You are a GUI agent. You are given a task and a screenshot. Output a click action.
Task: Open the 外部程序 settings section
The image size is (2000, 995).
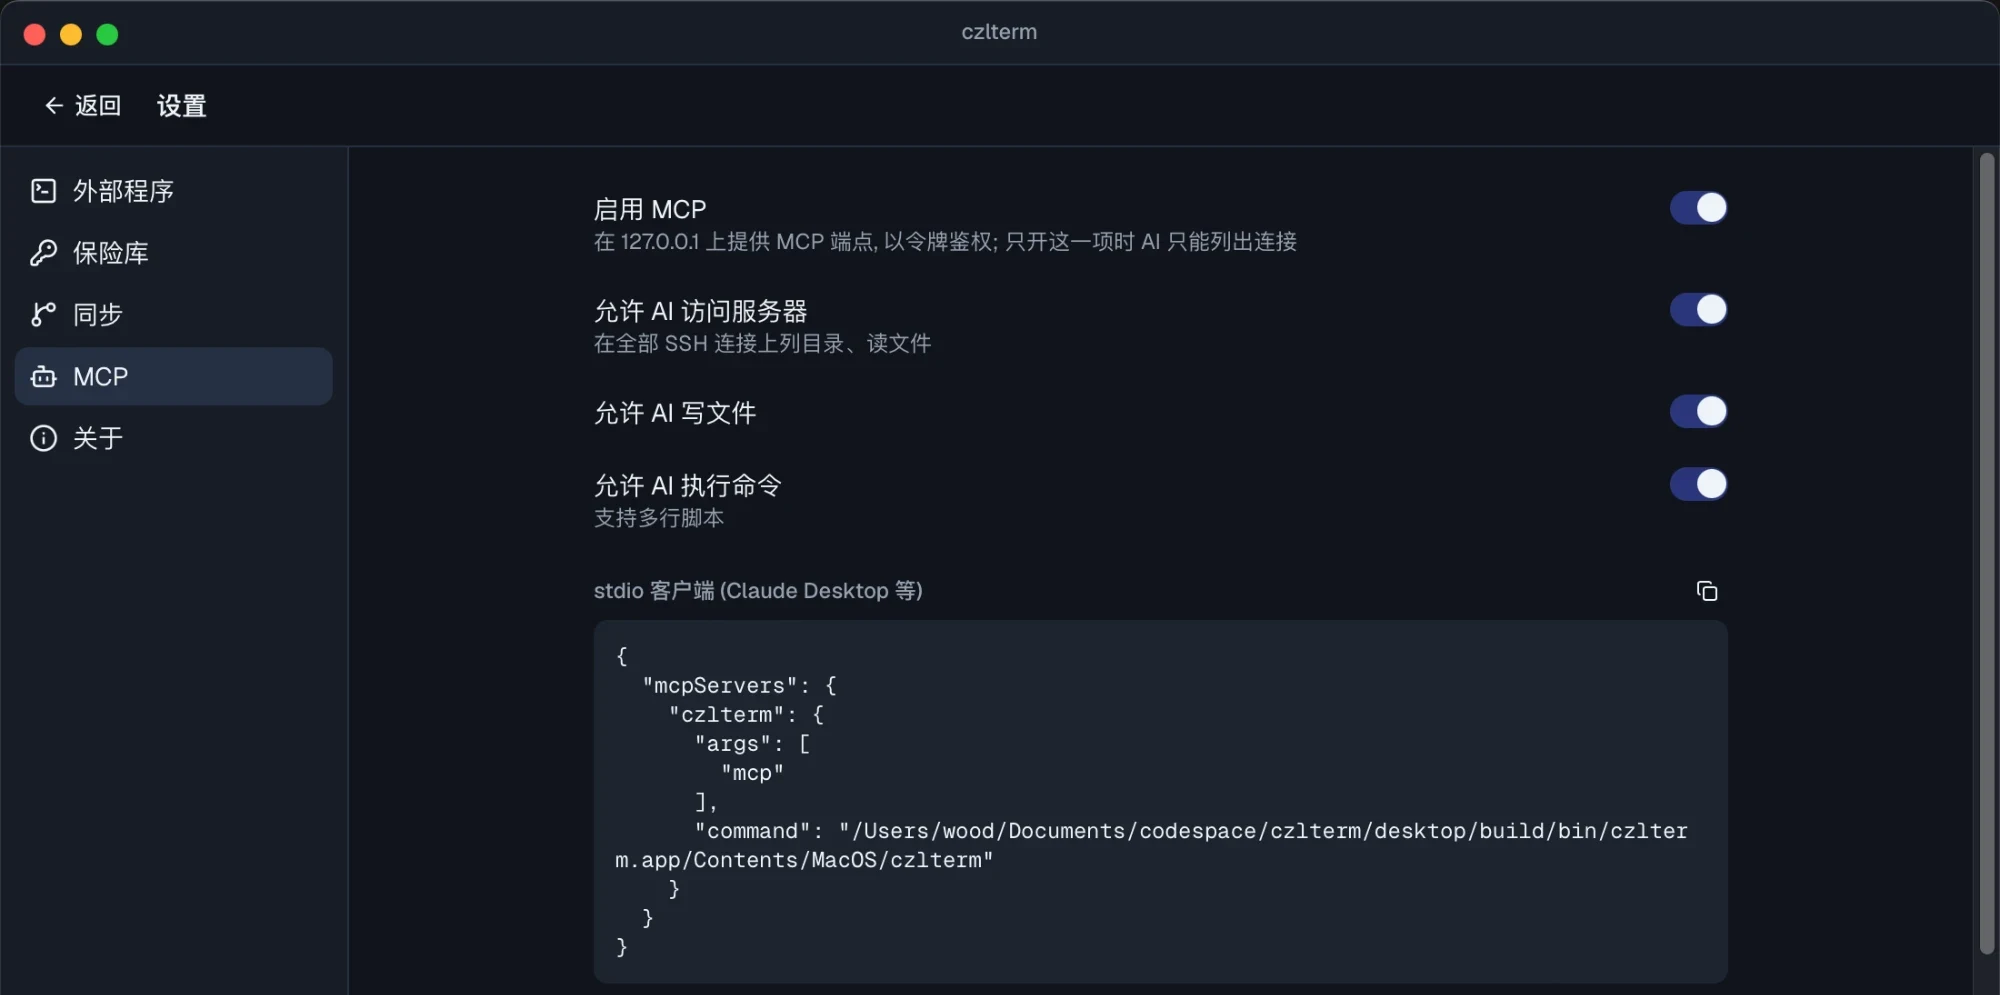pos(174,191)
